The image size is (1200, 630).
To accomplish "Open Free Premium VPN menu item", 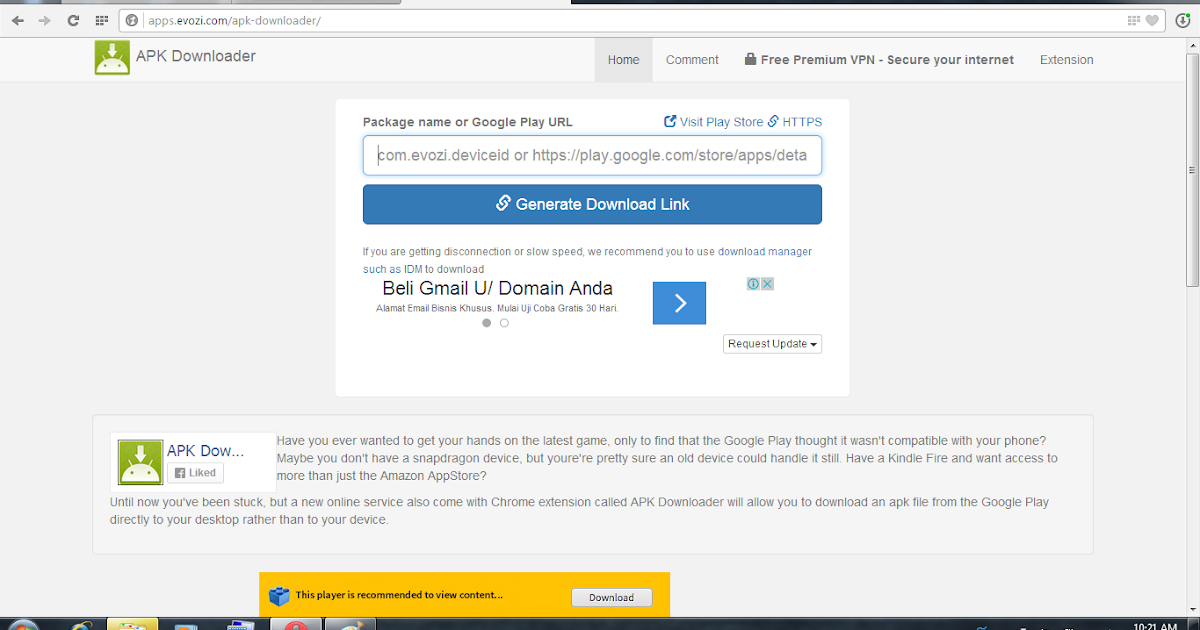I will point(879,60).
